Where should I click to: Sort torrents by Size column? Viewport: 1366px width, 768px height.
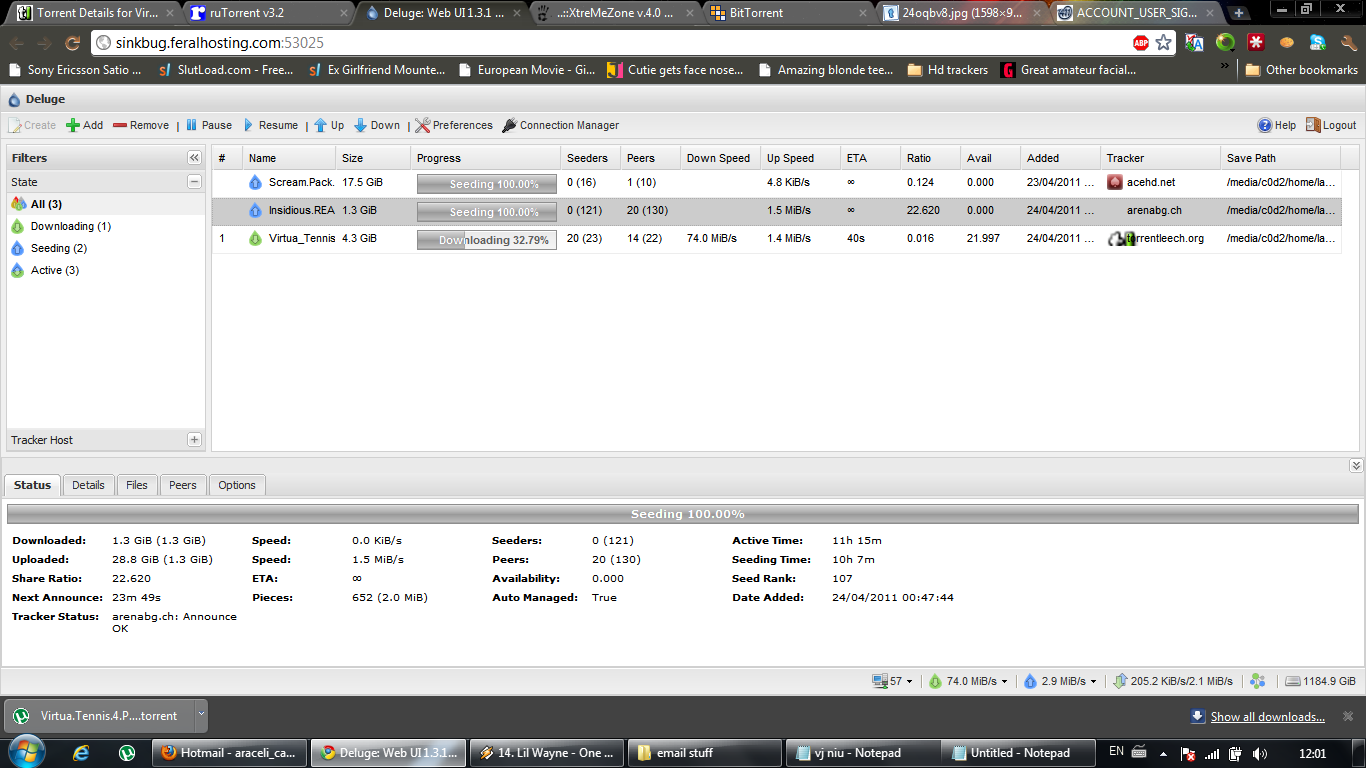pos(373,158)
